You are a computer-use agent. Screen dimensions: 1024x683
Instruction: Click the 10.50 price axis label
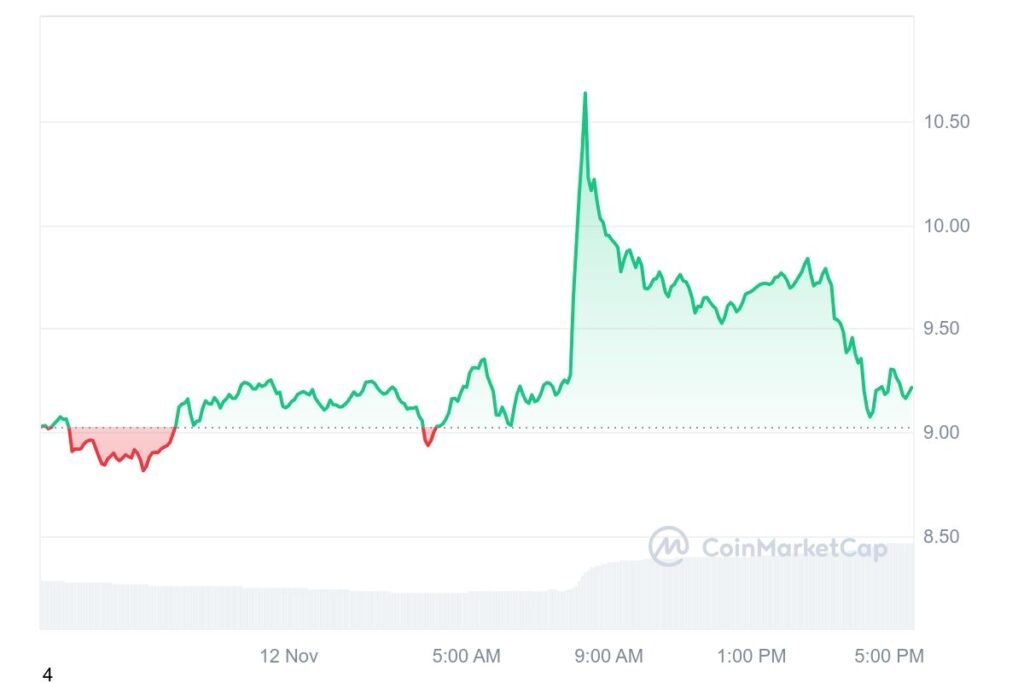point(946,121)
